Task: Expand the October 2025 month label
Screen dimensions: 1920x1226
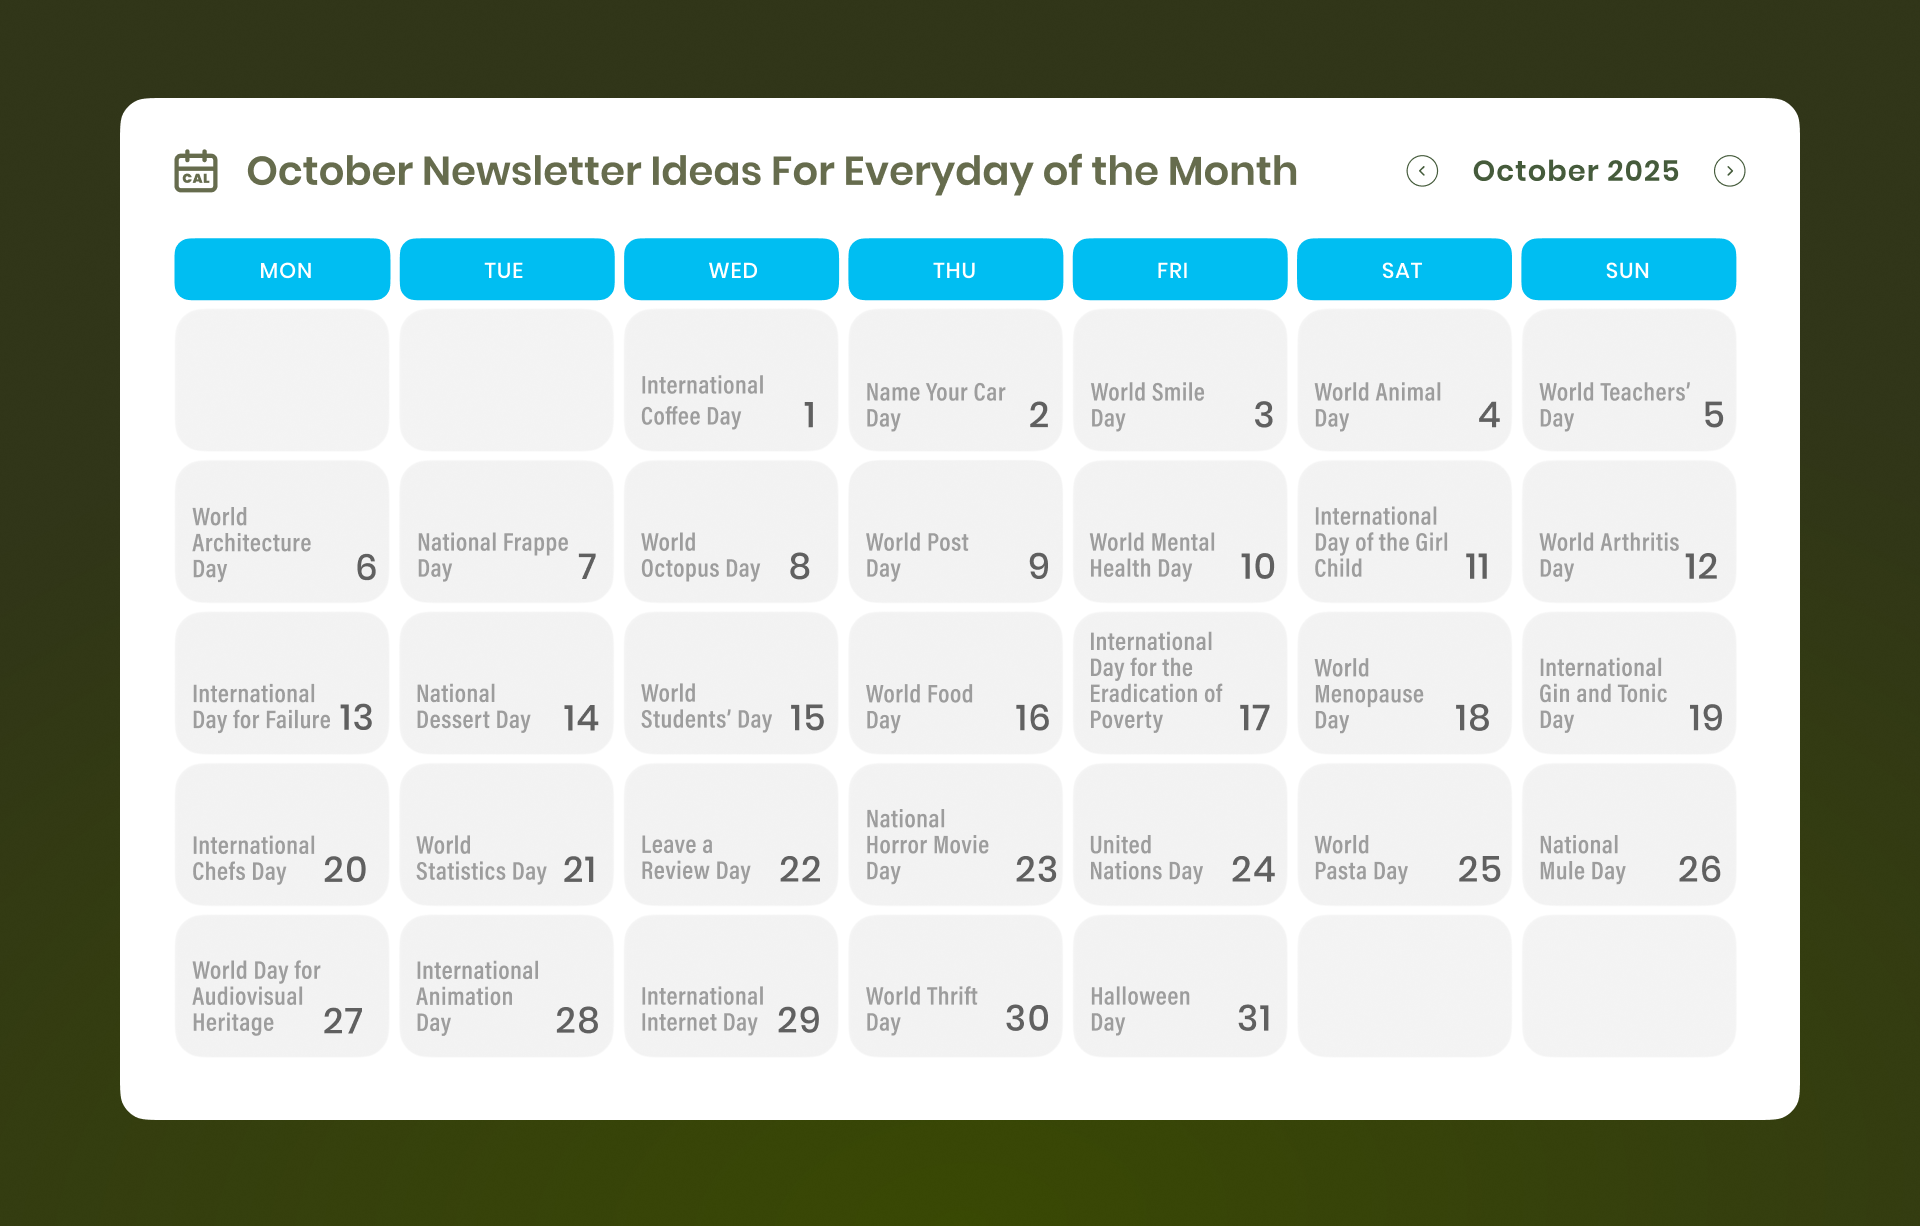Action: click(1575, 171)
